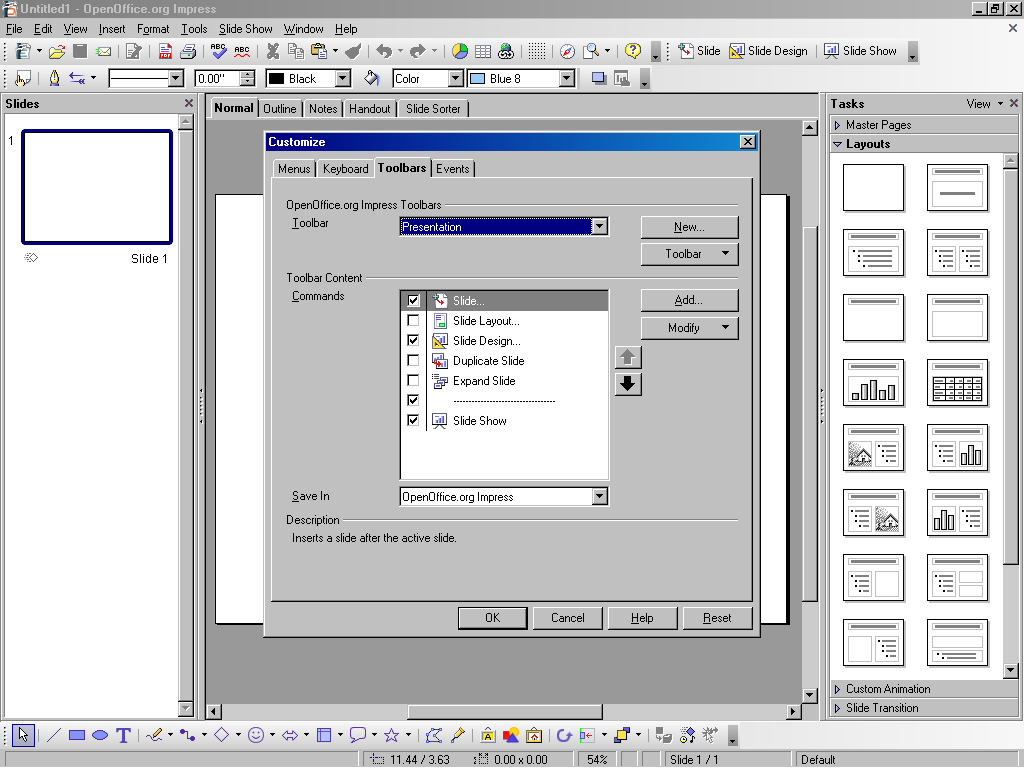Open the Color area style dropdown
The width and height of the screenshot is (1024, 768).
[x=455, y=78]
